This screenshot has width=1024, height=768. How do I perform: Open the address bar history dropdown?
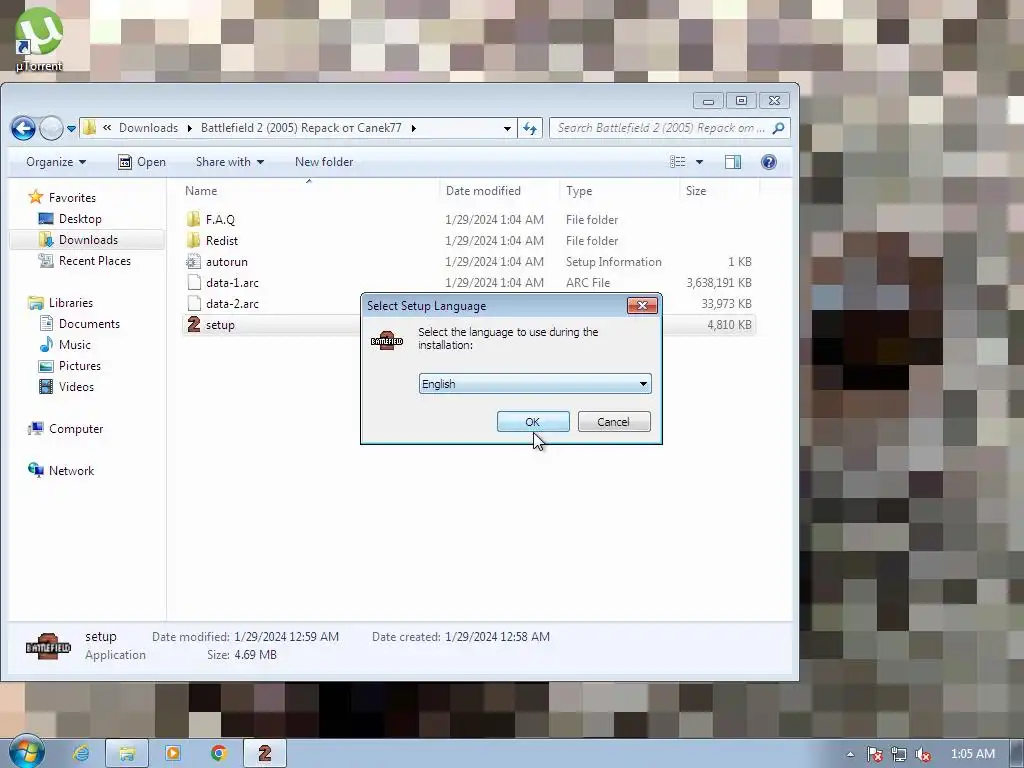507,128
